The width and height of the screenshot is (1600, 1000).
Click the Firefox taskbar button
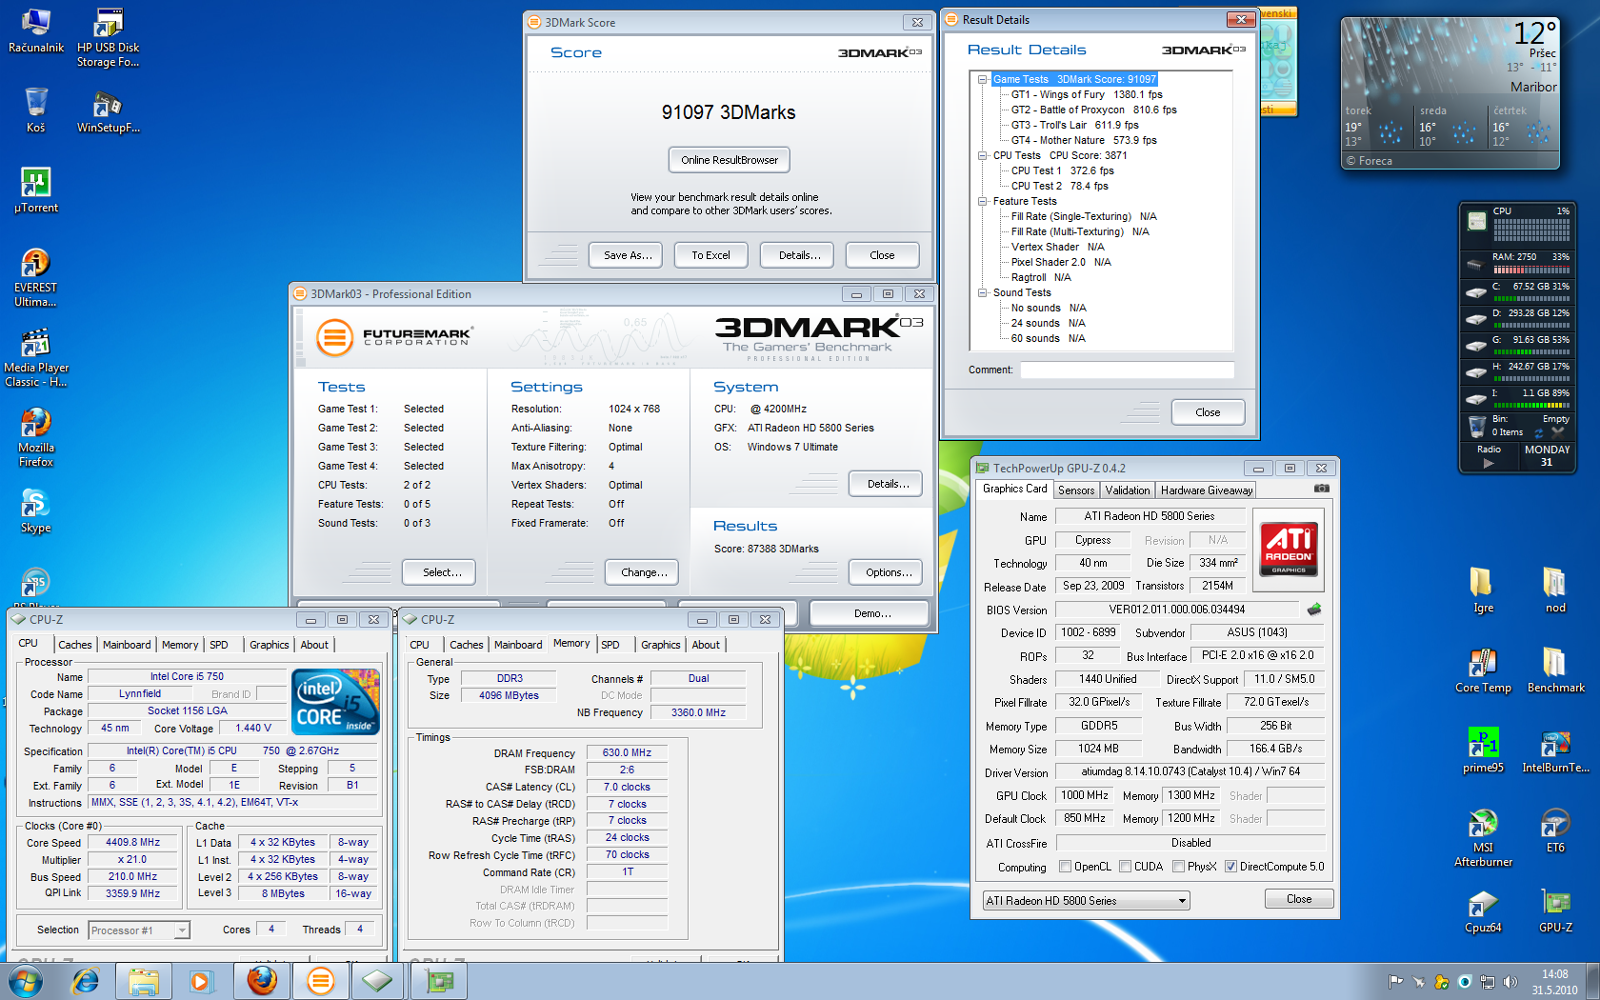(x=262, y=981)
